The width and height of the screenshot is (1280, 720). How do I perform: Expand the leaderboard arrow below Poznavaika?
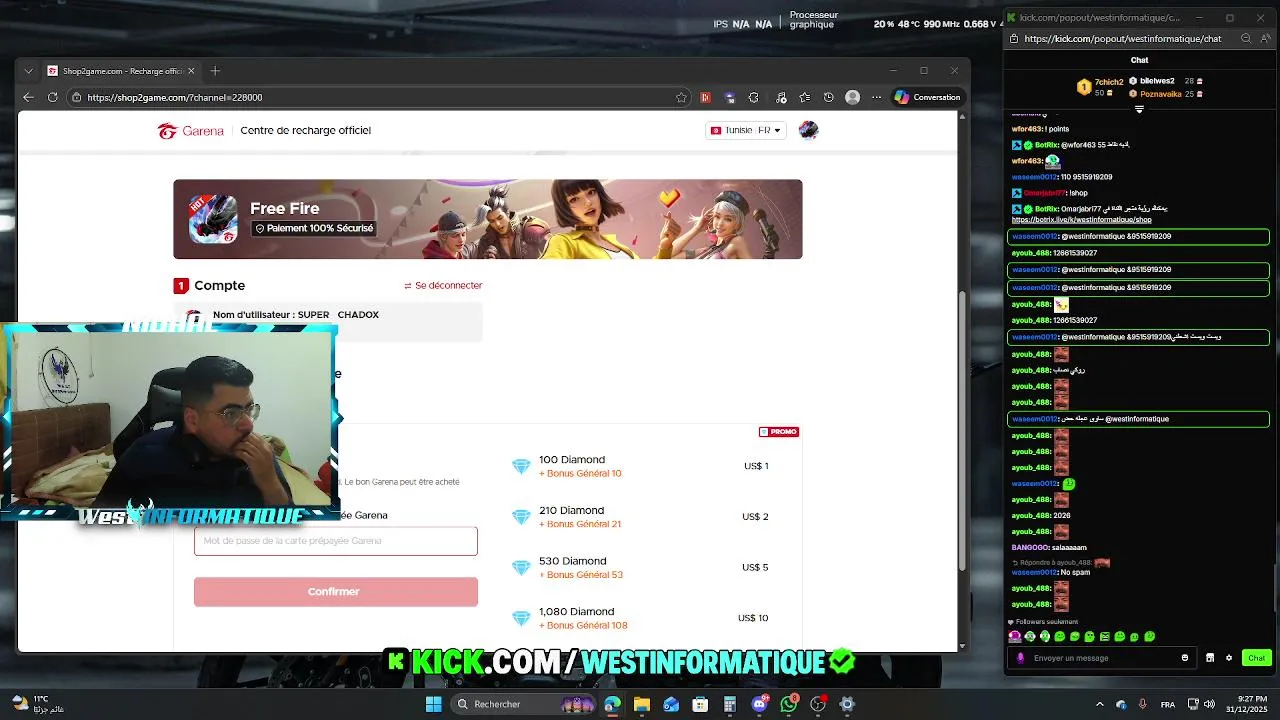coord(1139,109)
